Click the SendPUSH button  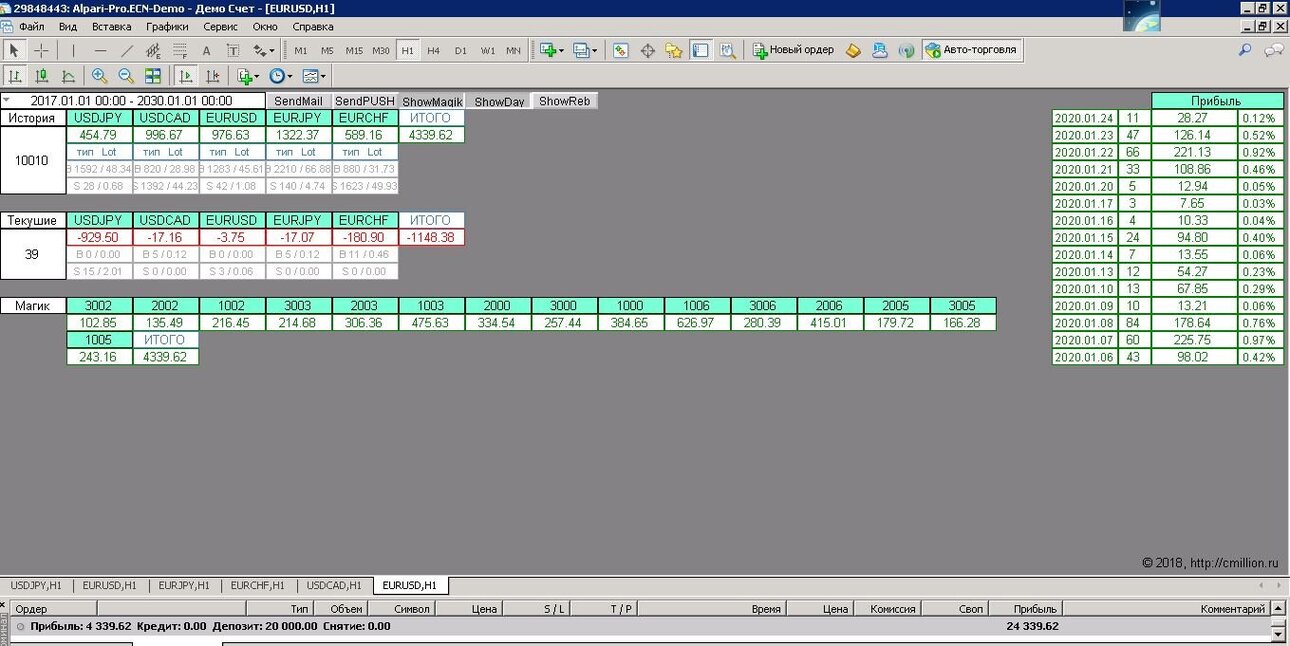point(364,101)
